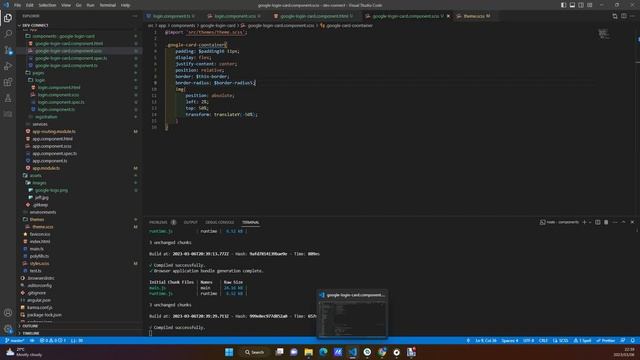This screenshot has width=640, height=360.
Task: Open Explorer more actions ellipsis
Action: [x=135, y=16]
